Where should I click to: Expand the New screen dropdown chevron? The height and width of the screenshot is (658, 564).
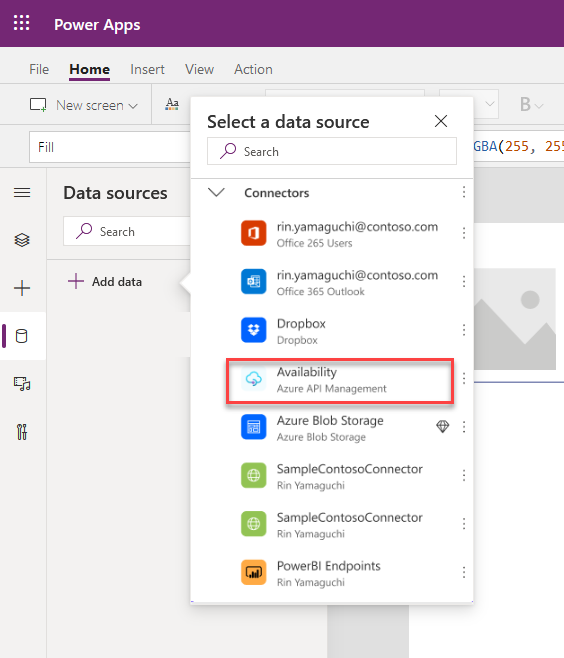[x=133, y=106]
